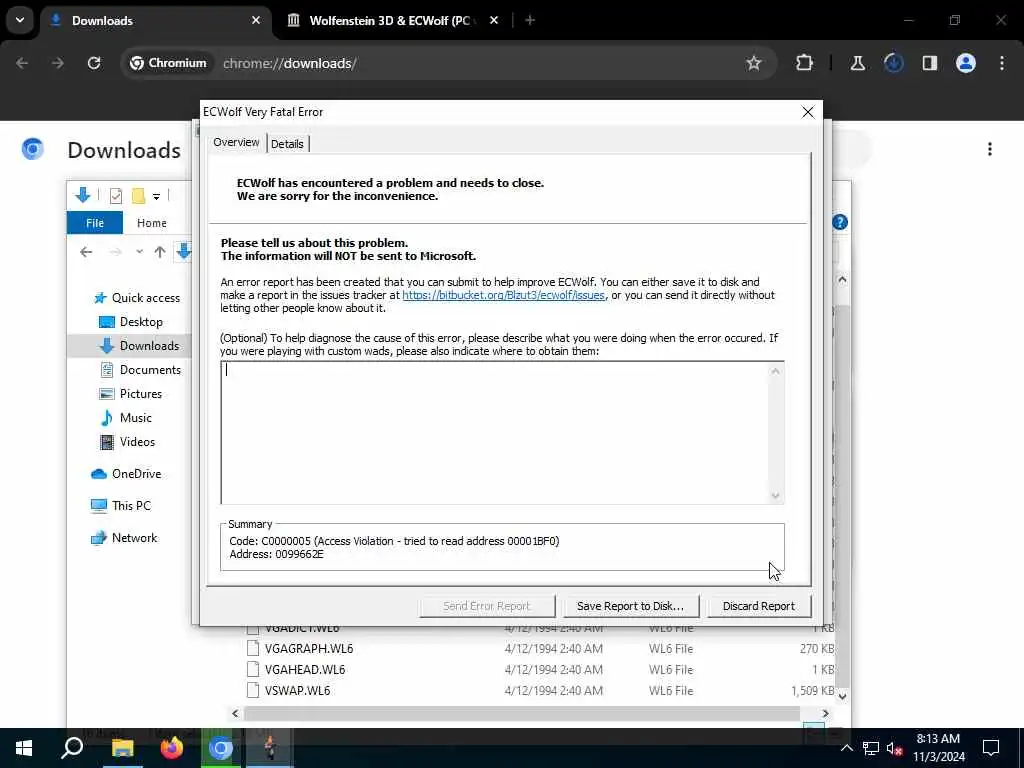
Task: Click Explorer horizontal scrollbar left arrow
Action: point(236,714)
